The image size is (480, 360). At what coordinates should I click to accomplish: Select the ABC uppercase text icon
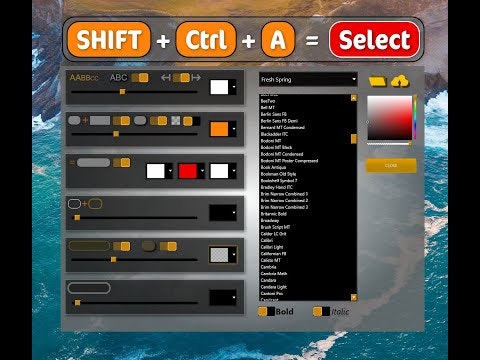119,78
